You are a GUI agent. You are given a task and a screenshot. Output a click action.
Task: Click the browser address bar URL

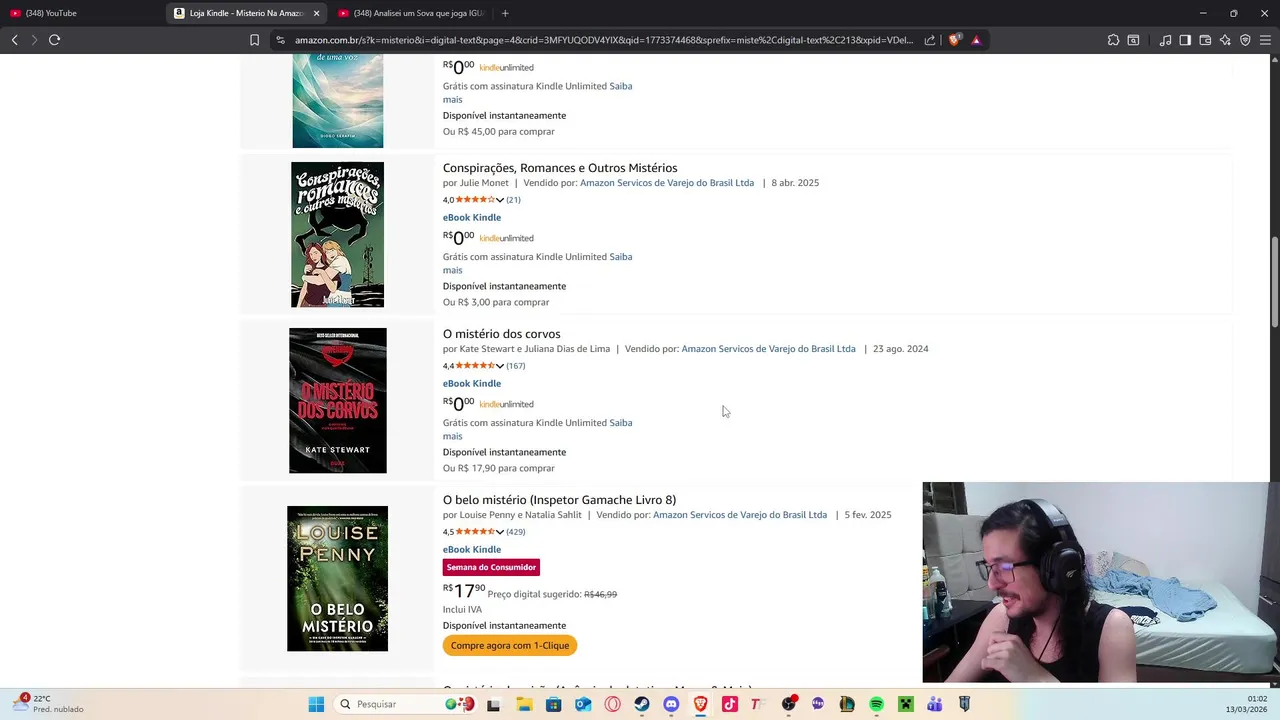tap(604, 40)
